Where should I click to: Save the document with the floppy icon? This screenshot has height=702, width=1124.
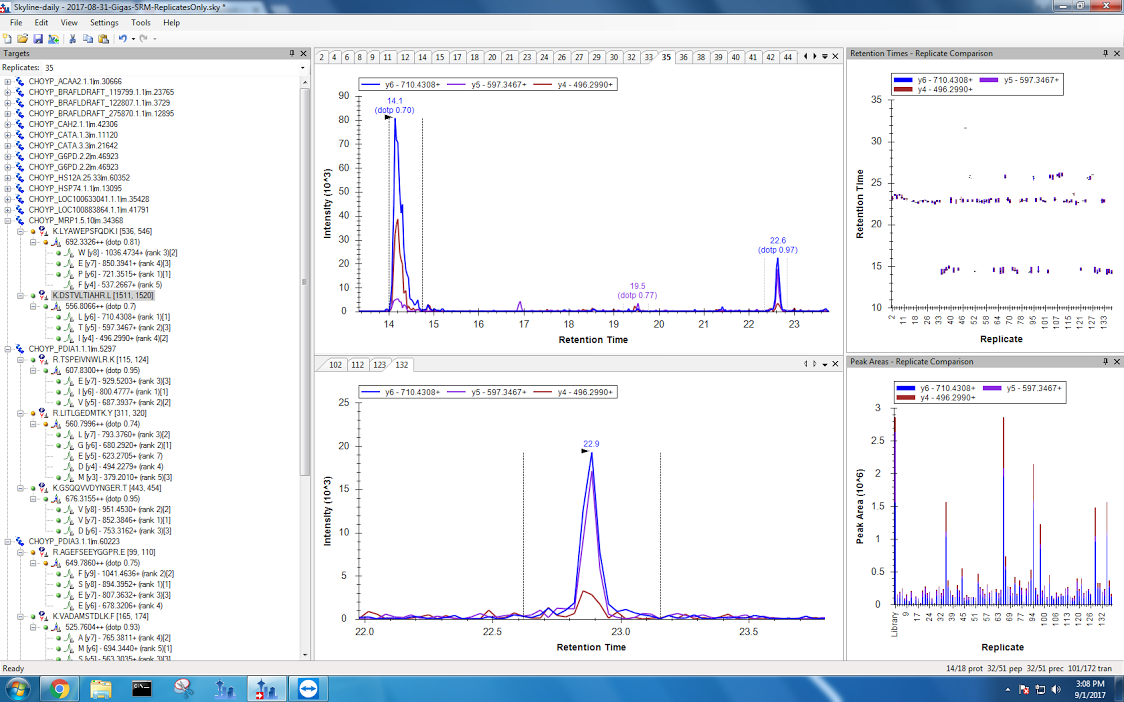pyautogui.click(x=36, y=38)
